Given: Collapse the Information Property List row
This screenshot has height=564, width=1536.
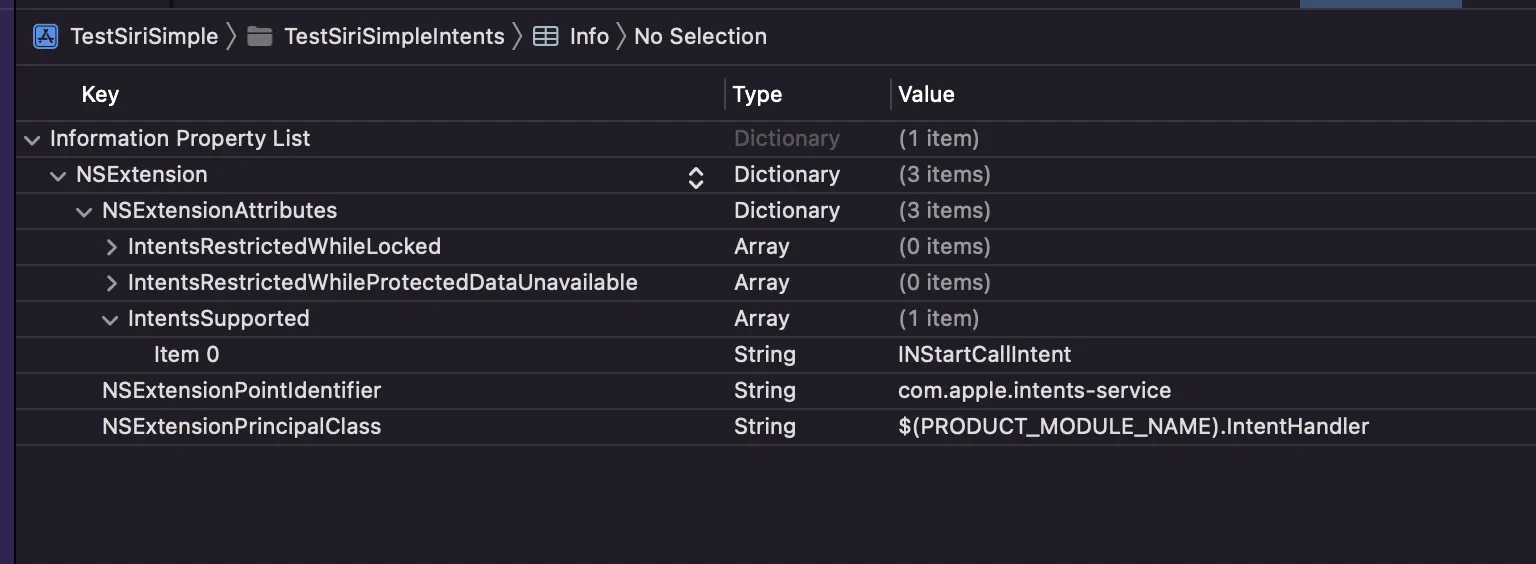Looking at the screenshot, I should pos(33,139).
